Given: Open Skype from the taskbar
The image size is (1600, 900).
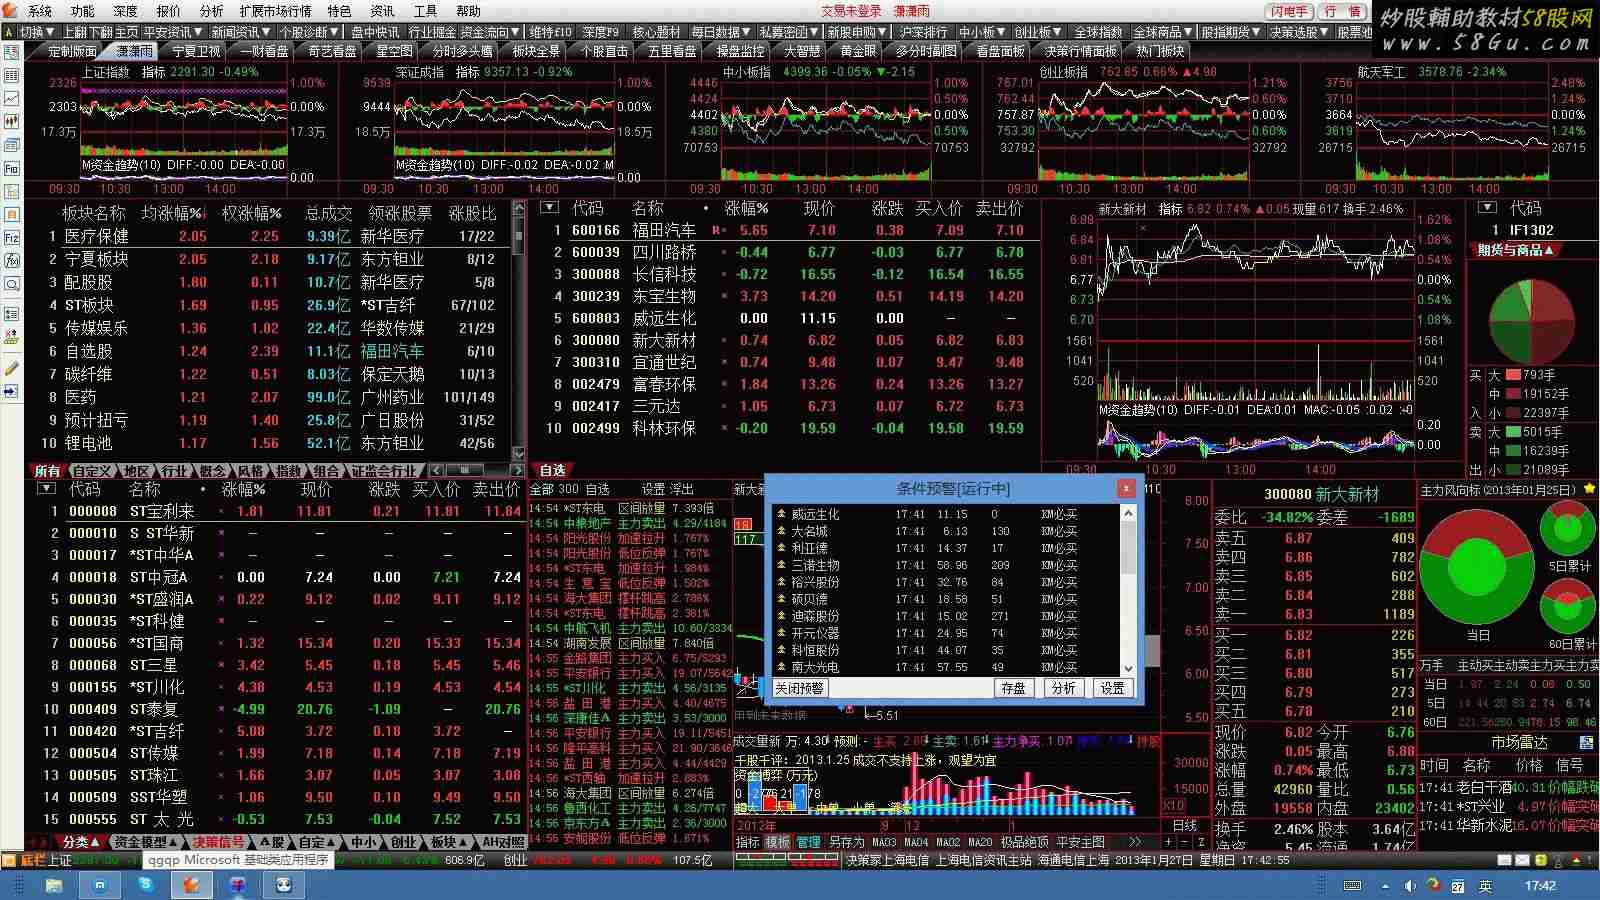Looking at the screenshot, I should click(x=146, y=885).
